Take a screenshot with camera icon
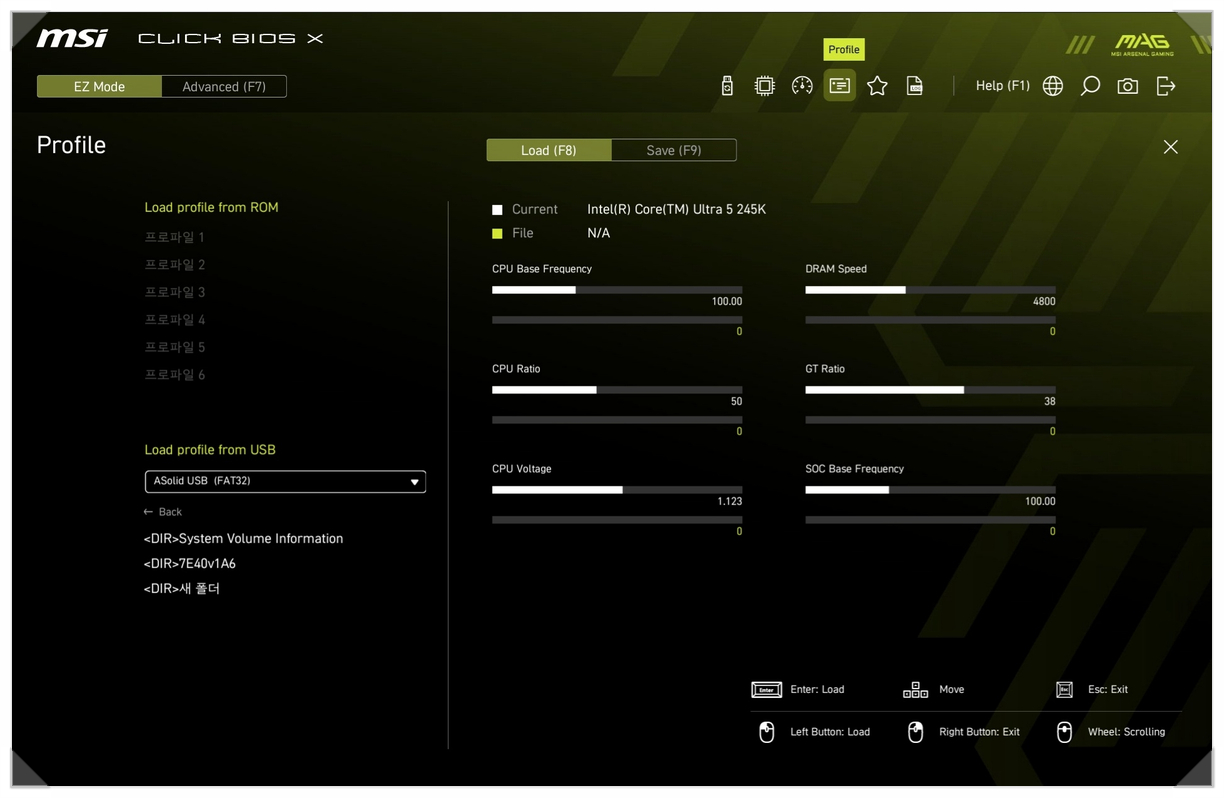Viewport: 1224px width, 798px height. pyautogui.click(x=1128, y=86)
